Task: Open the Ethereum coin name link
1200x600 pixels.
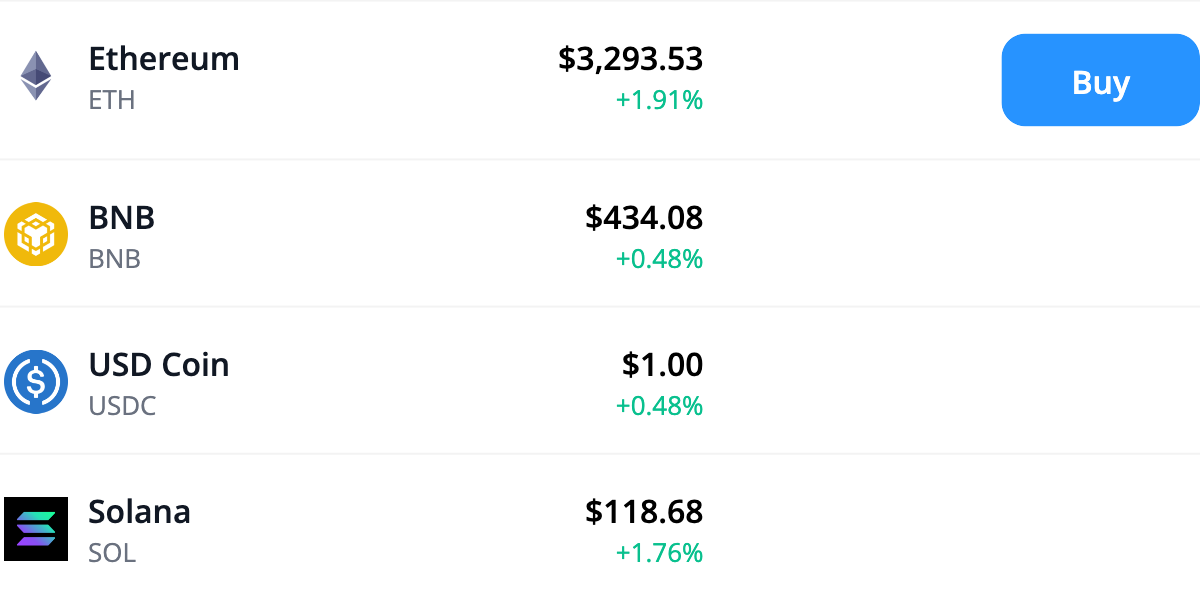Action: pyautogui.click(x=164, y=60)
